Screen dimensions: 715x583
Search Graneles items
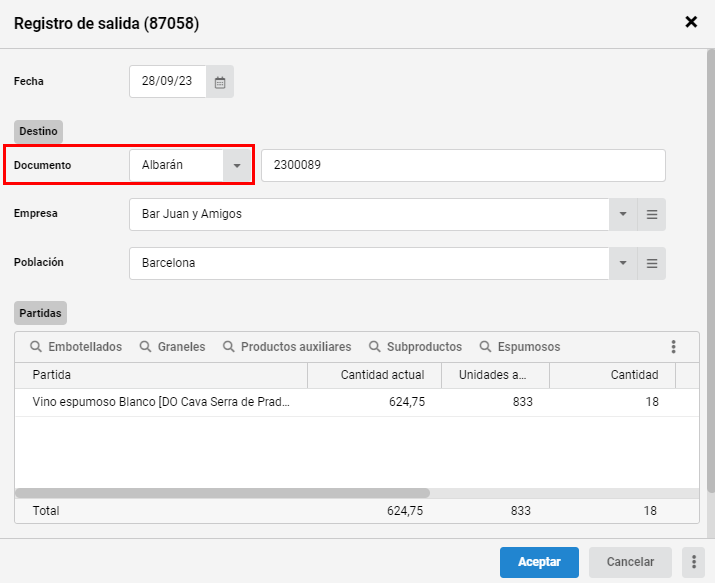(x=172, y=347)
